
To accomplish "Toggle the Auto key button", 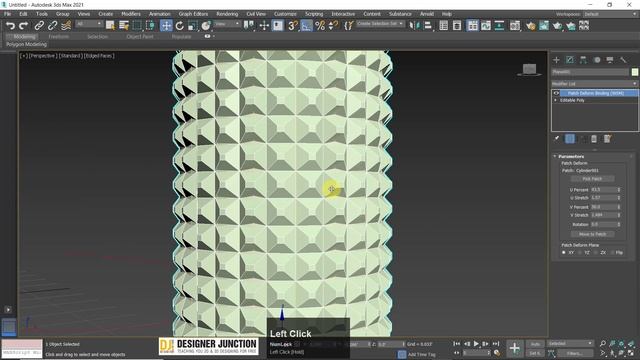I will (x=535, y=344).
